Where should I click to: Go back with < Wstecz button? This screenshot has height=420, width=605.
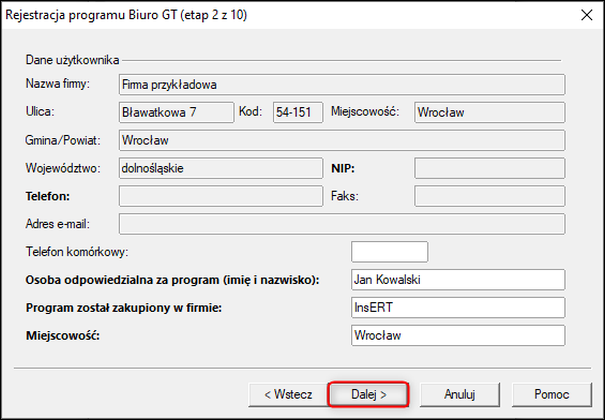coord(288,394)
